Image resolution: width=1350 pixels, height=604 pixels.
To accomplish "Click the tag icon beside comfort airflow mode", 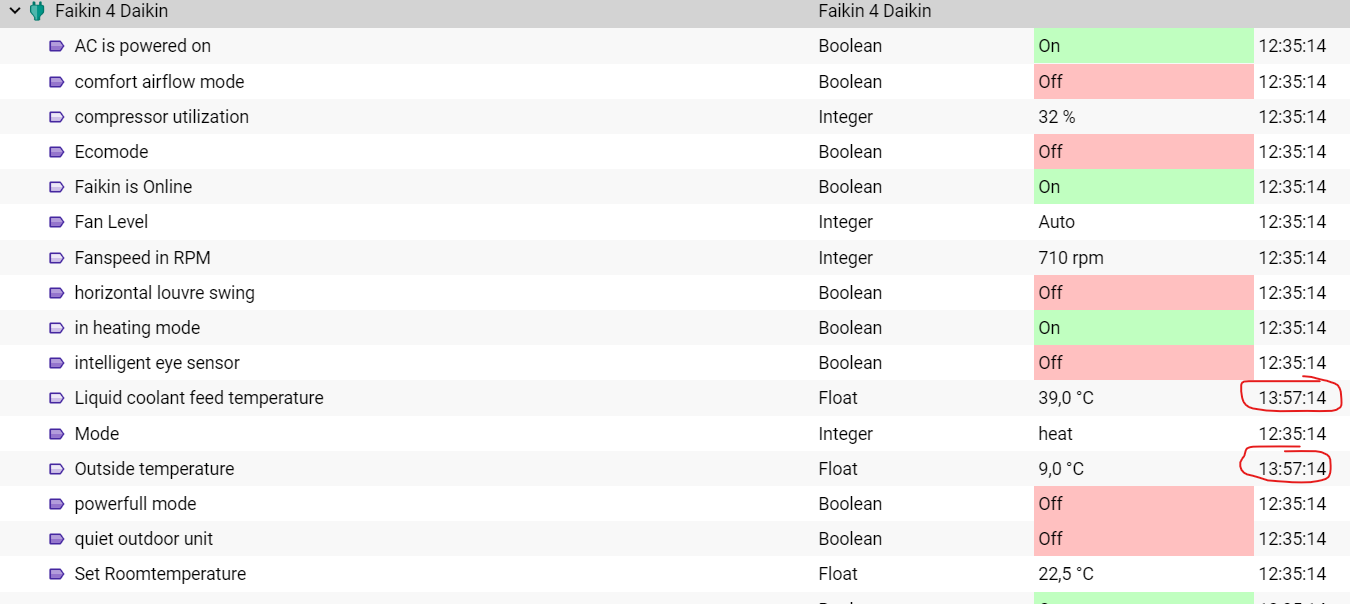I will (57, 82).
